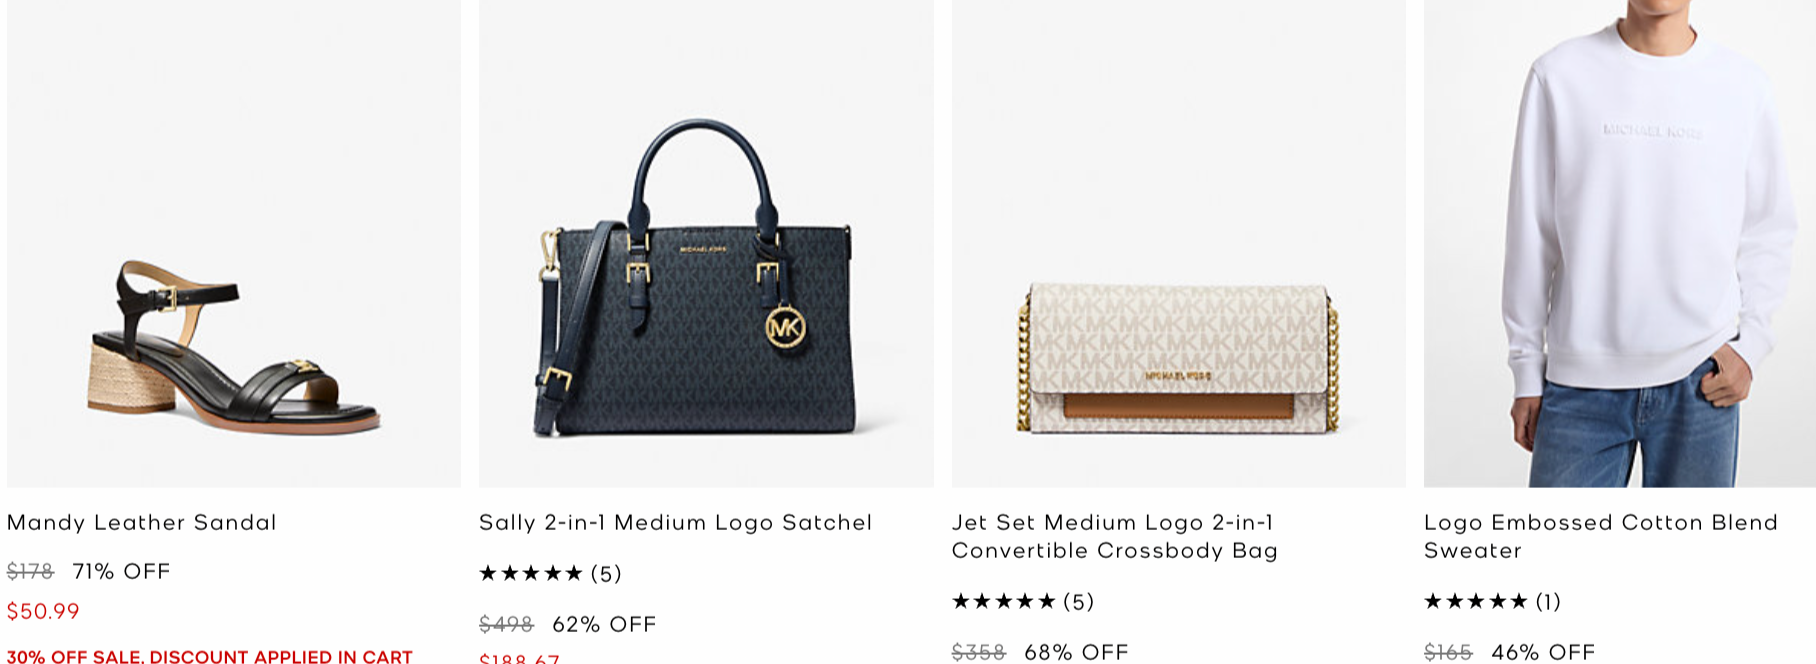Click the 68% OFF label on the Jet Set Bag
Screen dimensions: 1816x664
[x=1076, y=652]
